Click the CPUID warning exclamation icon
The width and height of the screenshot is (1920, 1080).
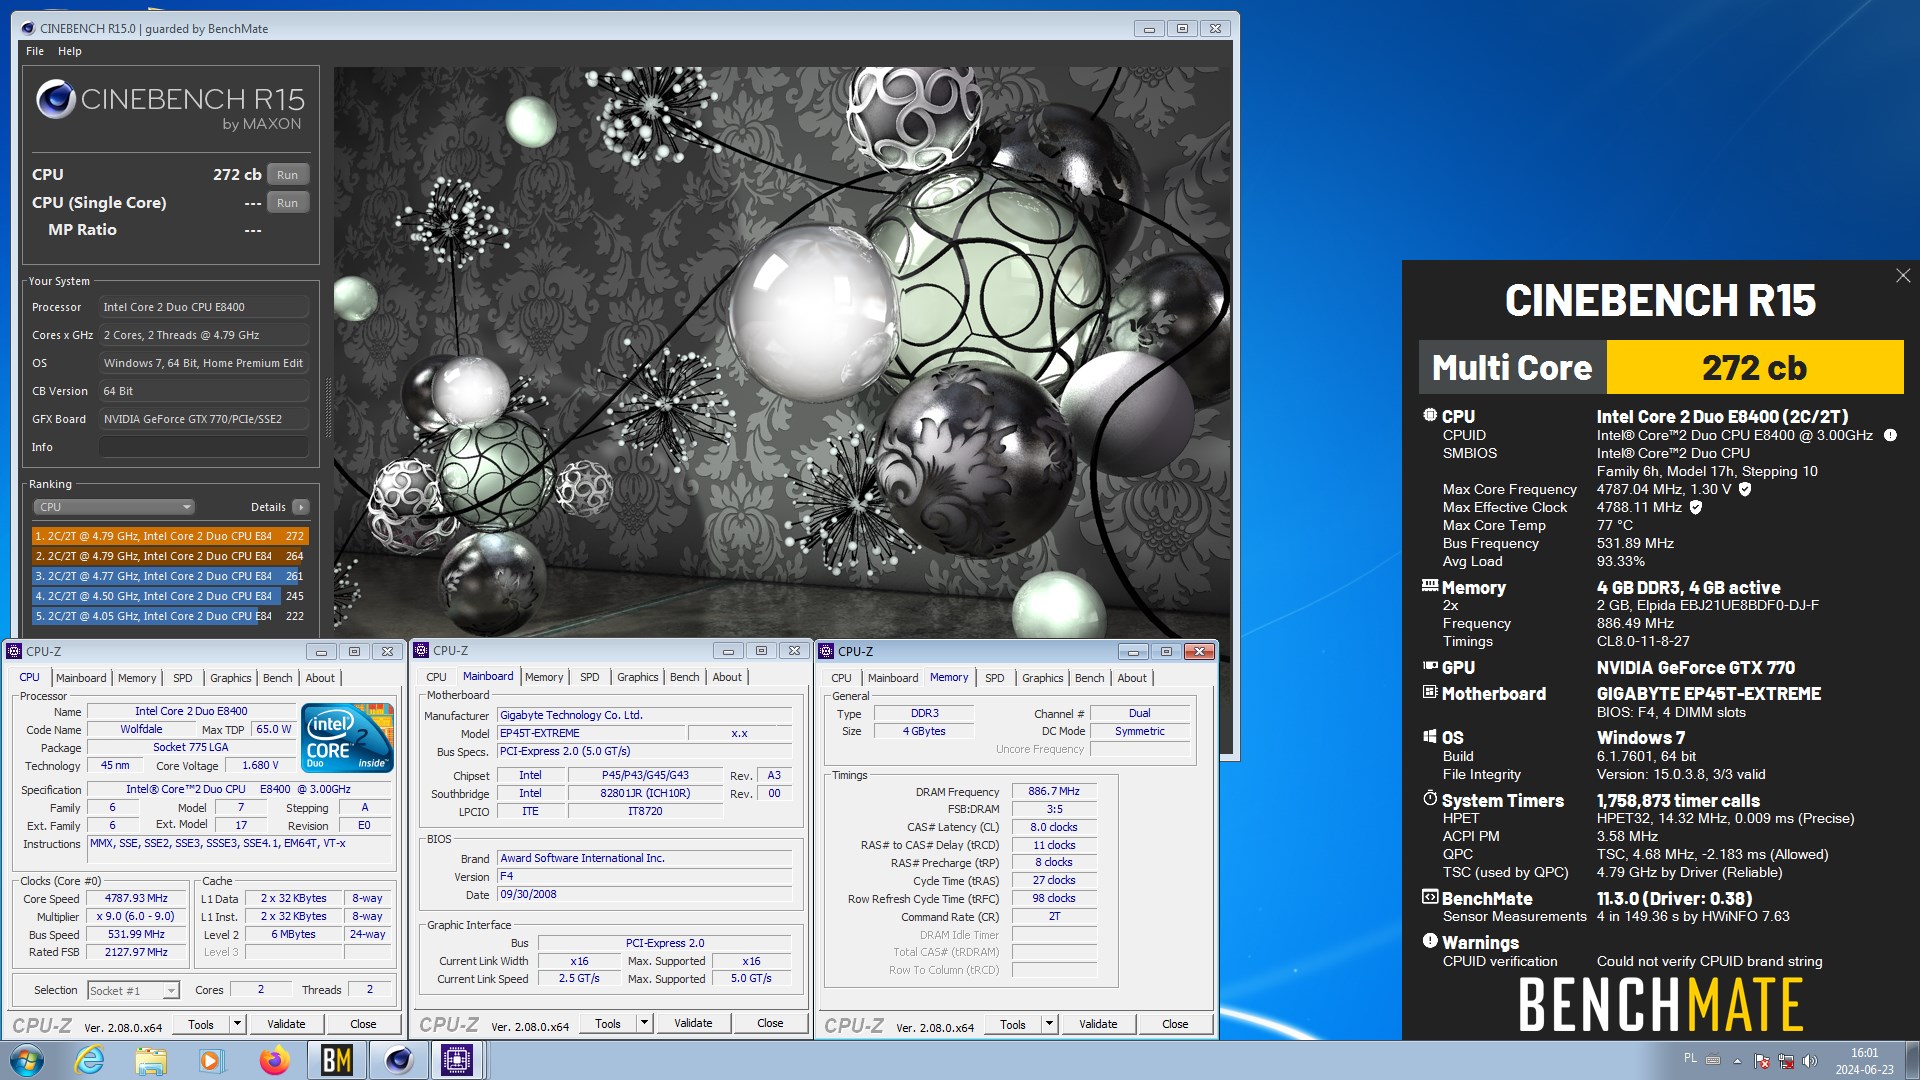pos(1890,435)
